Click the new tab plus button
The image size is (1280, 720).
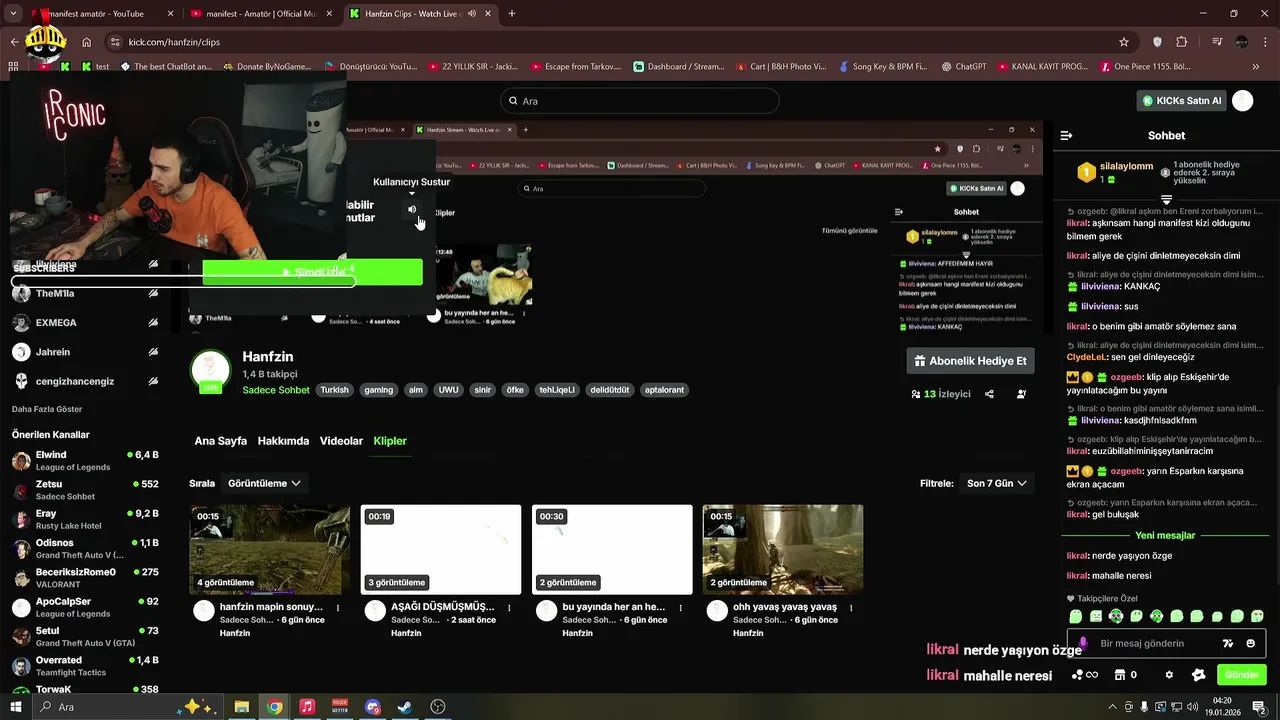(512, 14)
